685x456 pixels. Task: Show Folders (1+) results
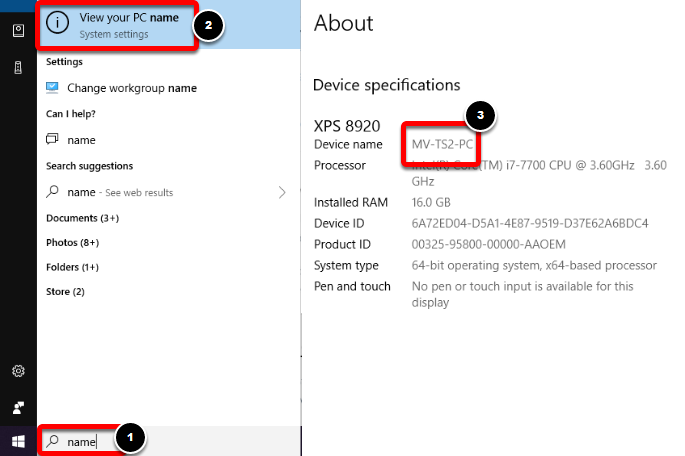tap(73, 267)
